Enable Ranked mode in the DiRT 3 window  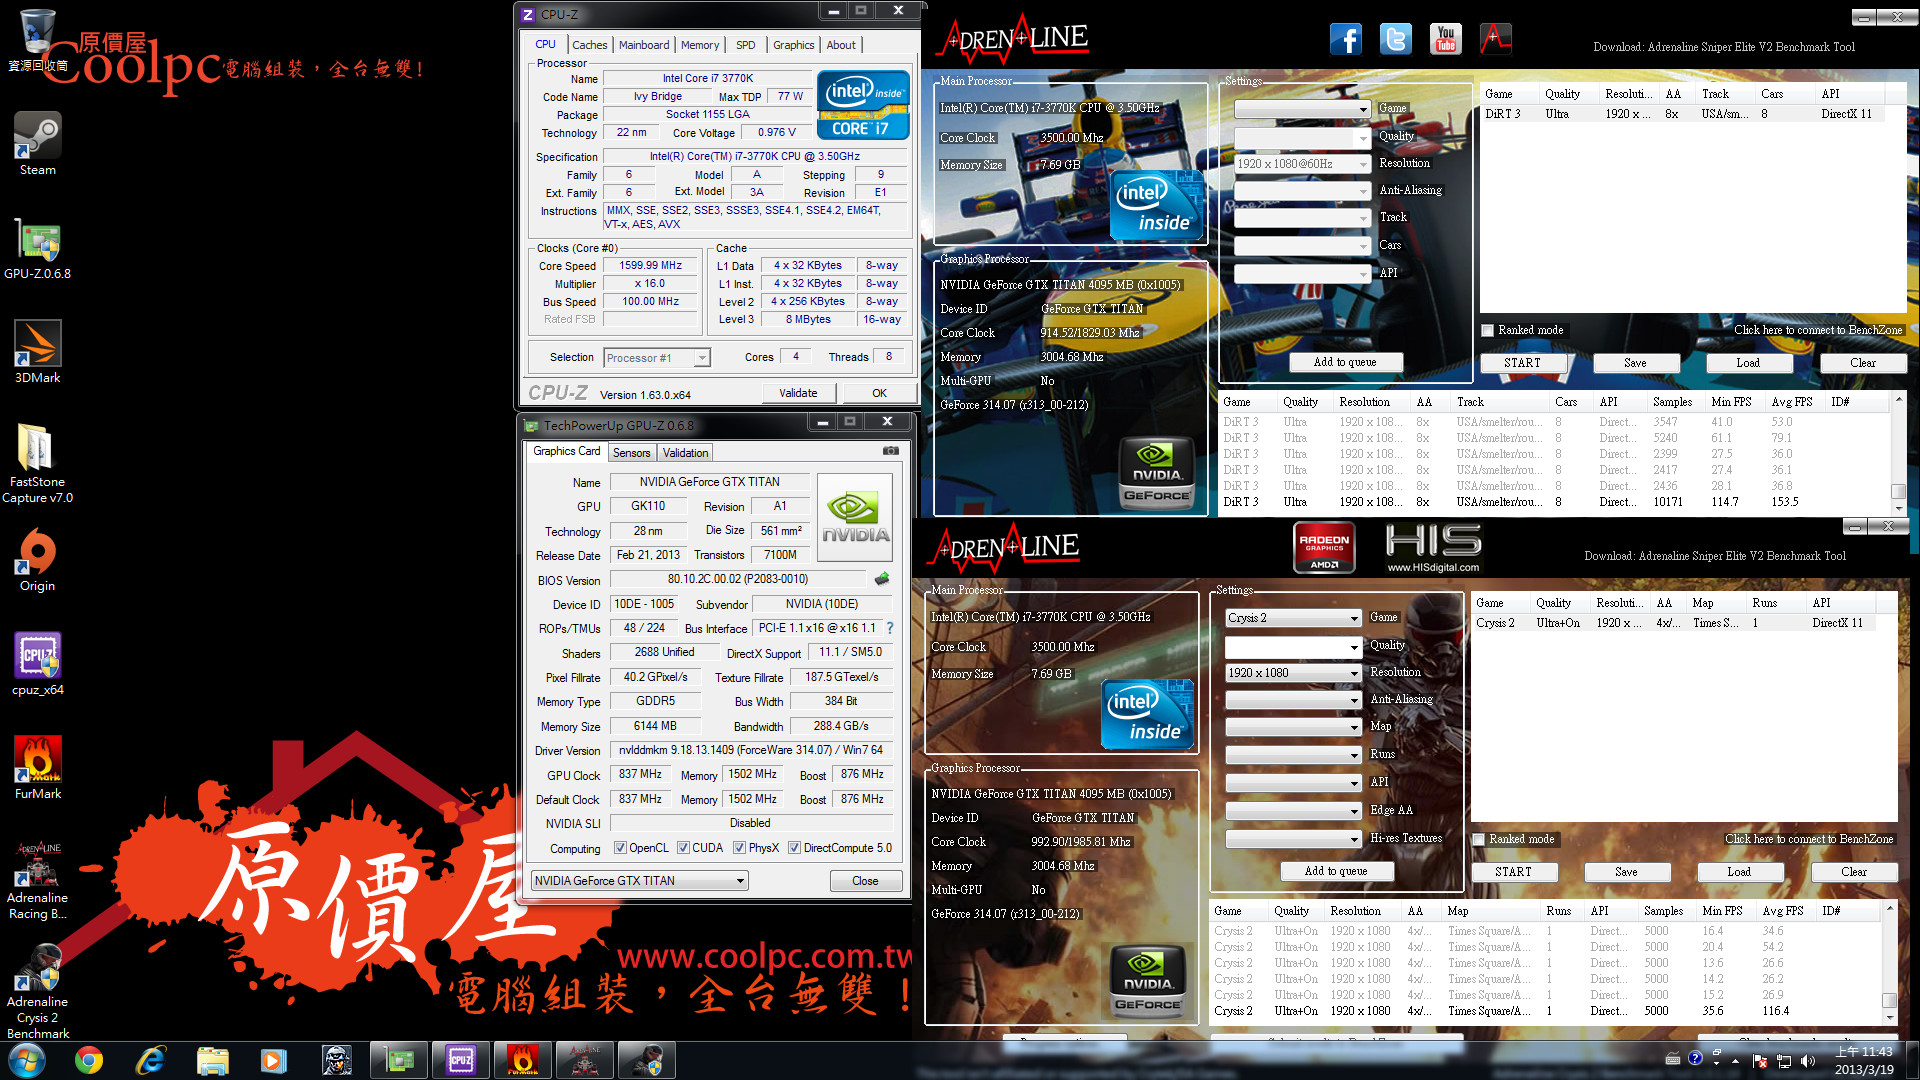tap(1488, 330)
